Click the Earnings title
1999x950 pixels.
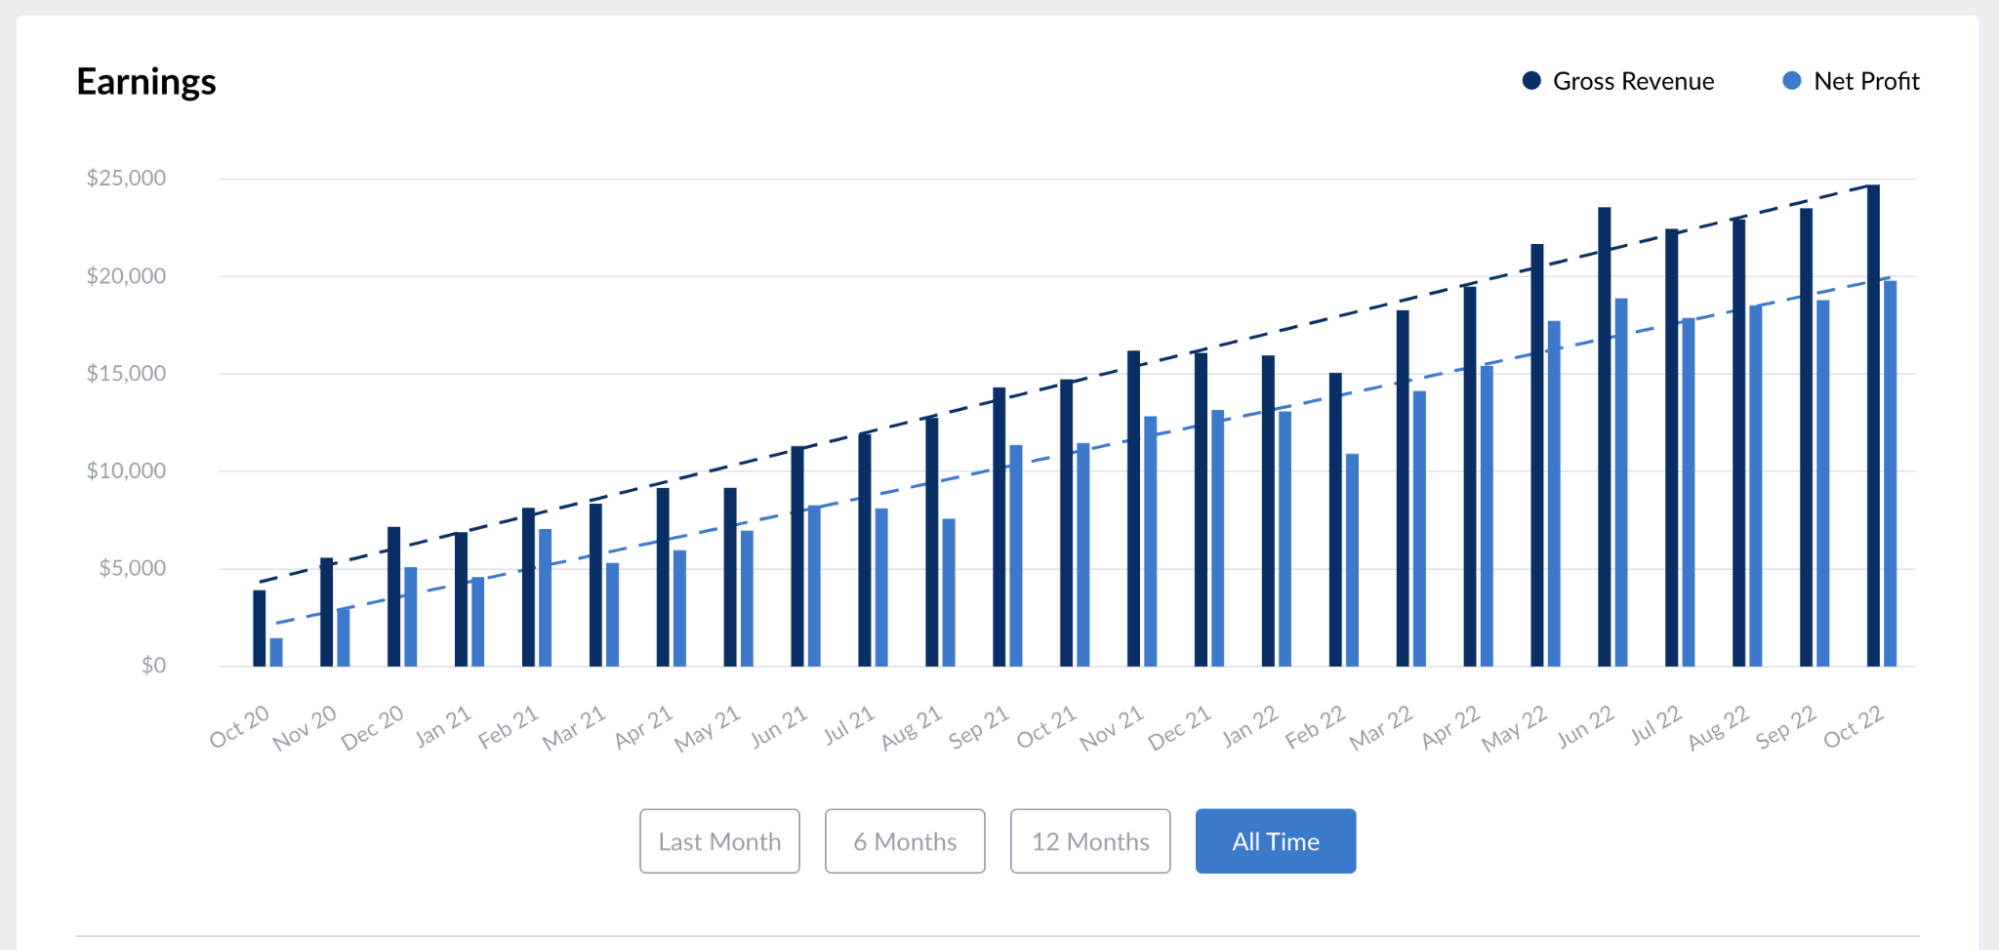coord(146,82)
